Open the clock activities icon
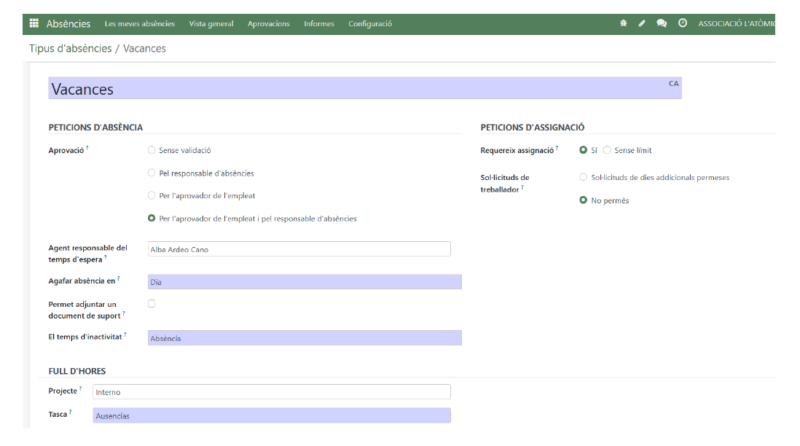Screen dimensions: 800x446 click(x=682, y=23)
